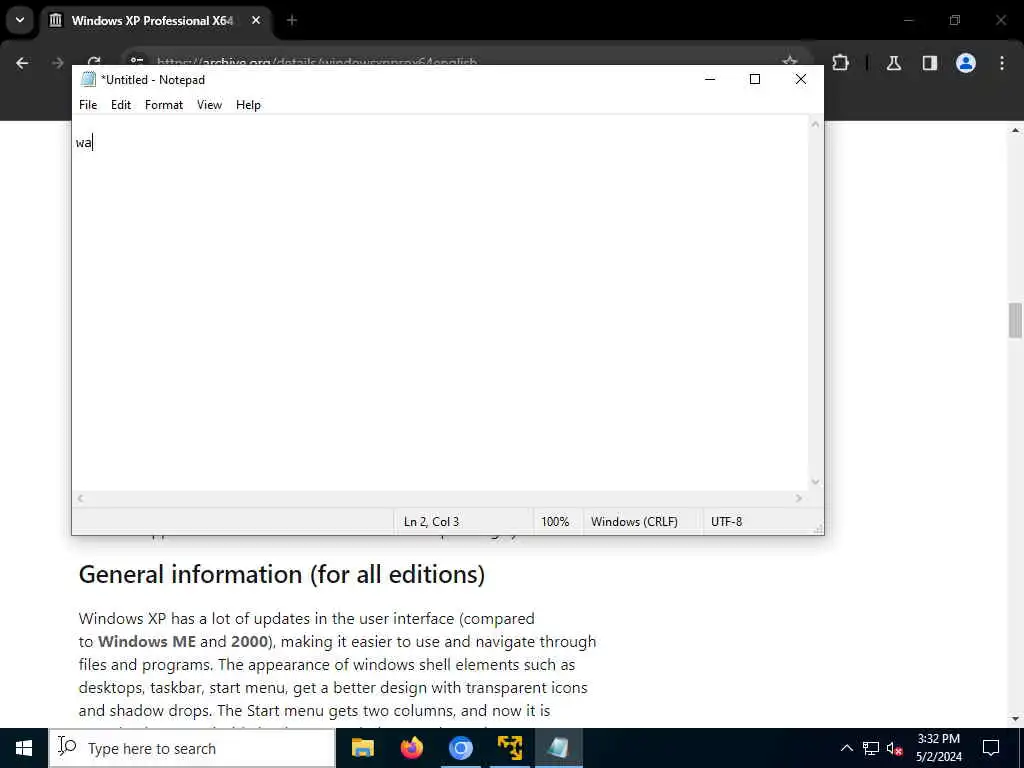Image resolution: width=1024 pixels, height=768 pixels.
Task: Click the Notepad taskbar icon
Action: click(558, 748)
